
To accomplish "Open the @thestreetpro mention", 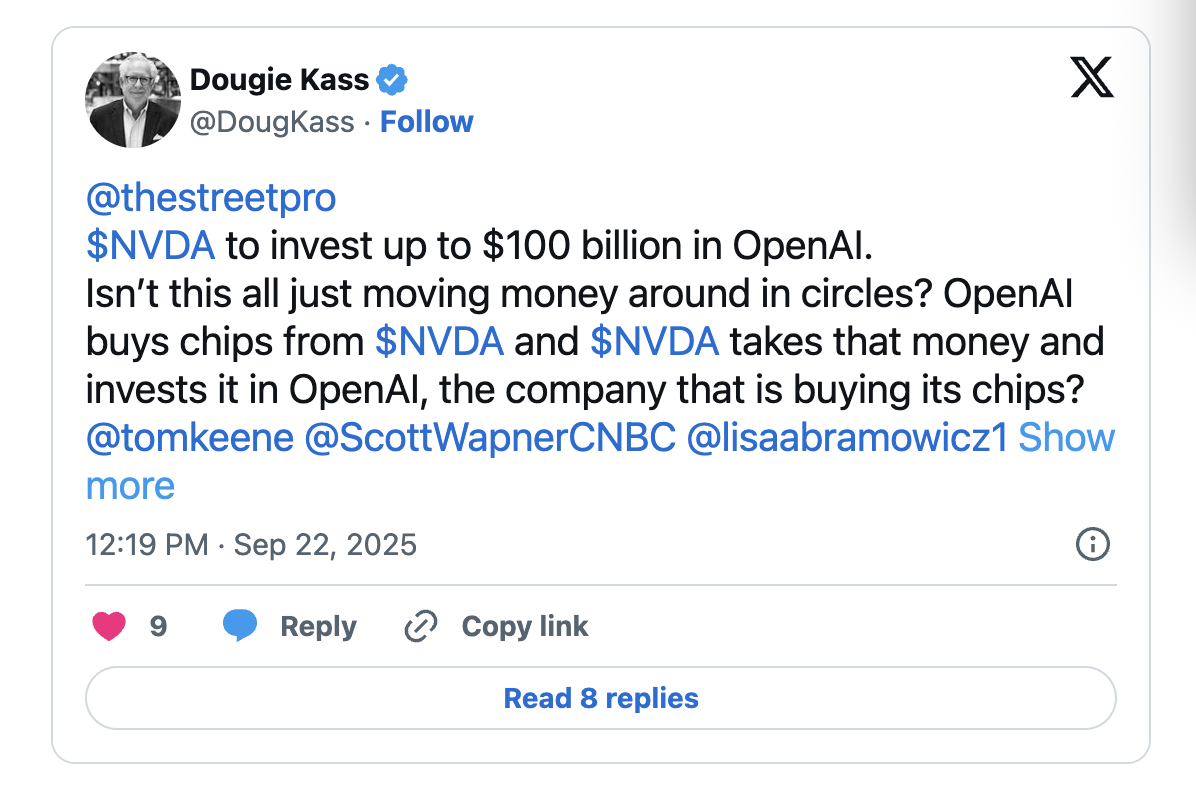I will (x=211, y=198).
